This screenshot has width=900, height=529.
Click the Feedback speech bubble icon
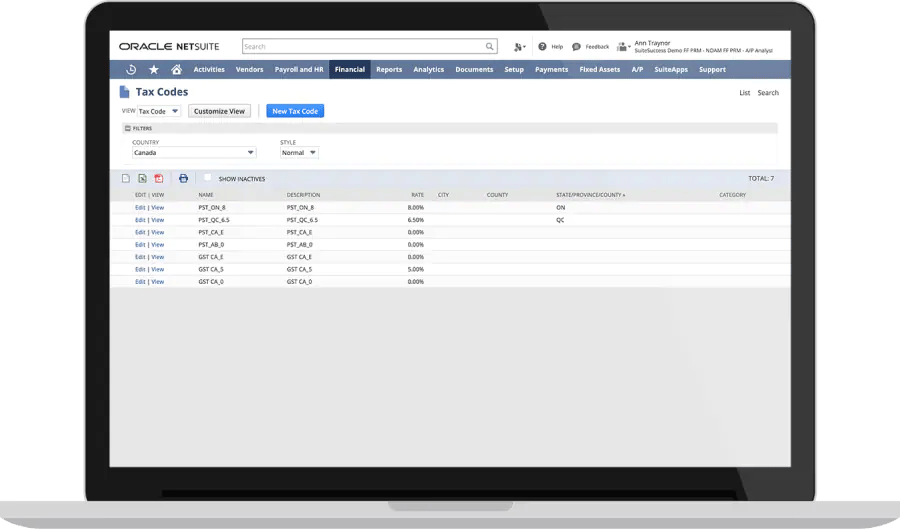(x=576, y=46)
